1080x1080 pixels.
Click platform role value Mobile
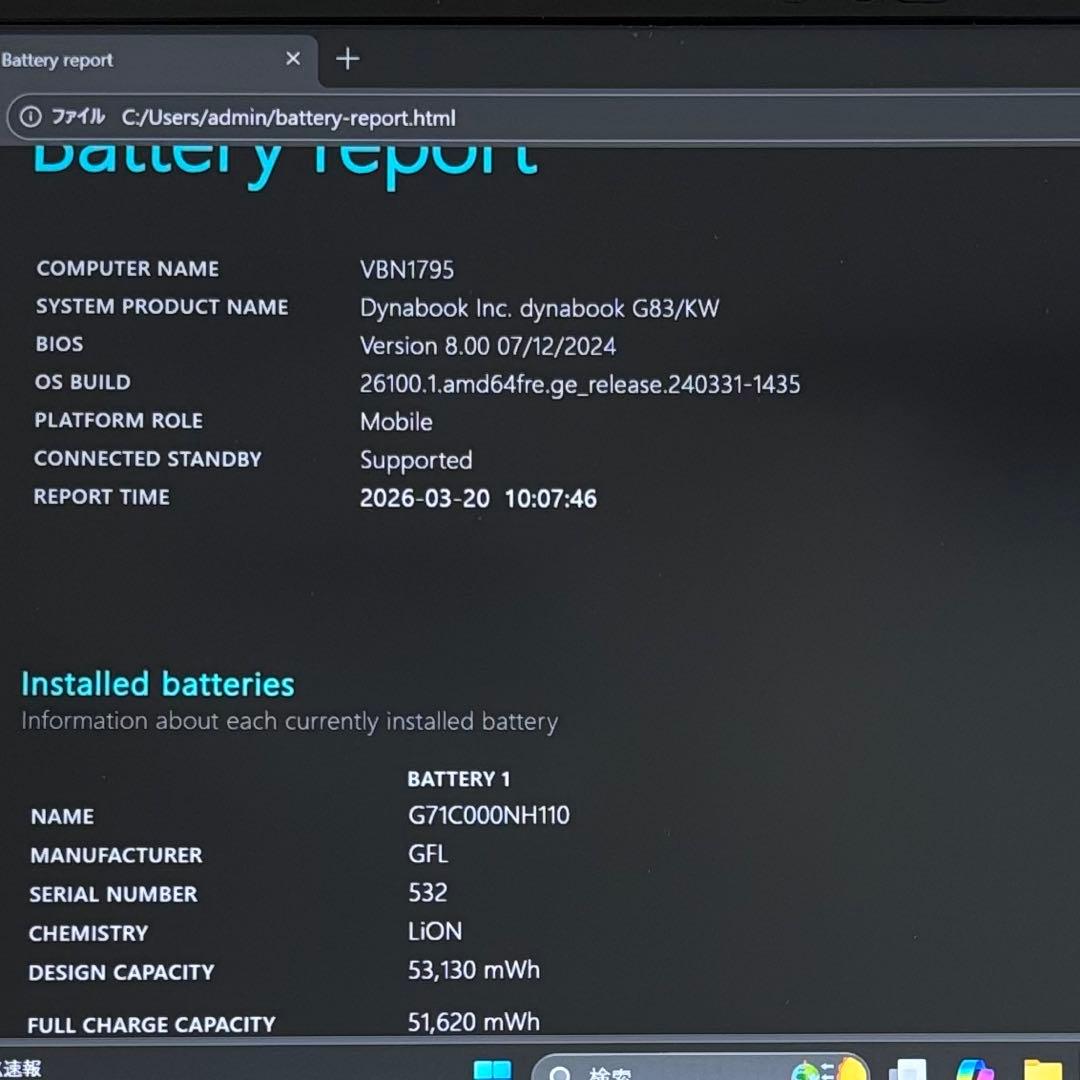click(x=397, y=422)
